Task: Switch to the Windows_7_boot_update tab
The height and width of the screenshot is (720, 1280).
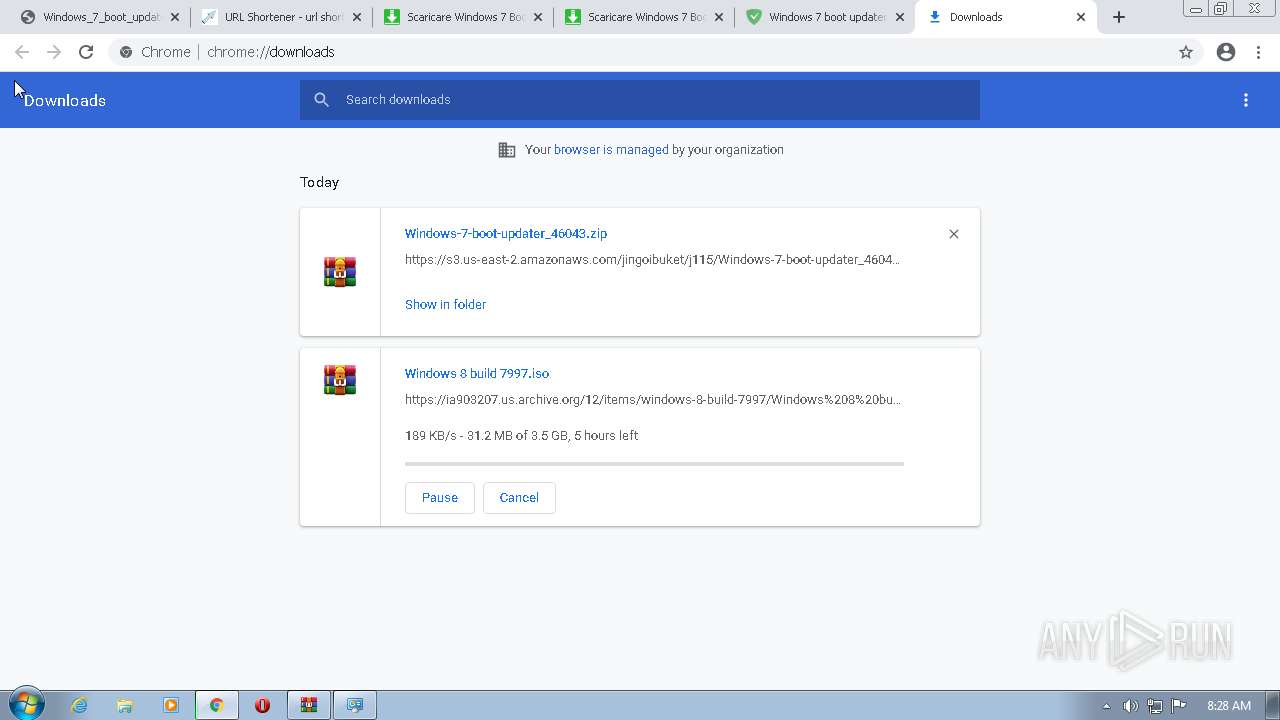Action: coord(100,17)
